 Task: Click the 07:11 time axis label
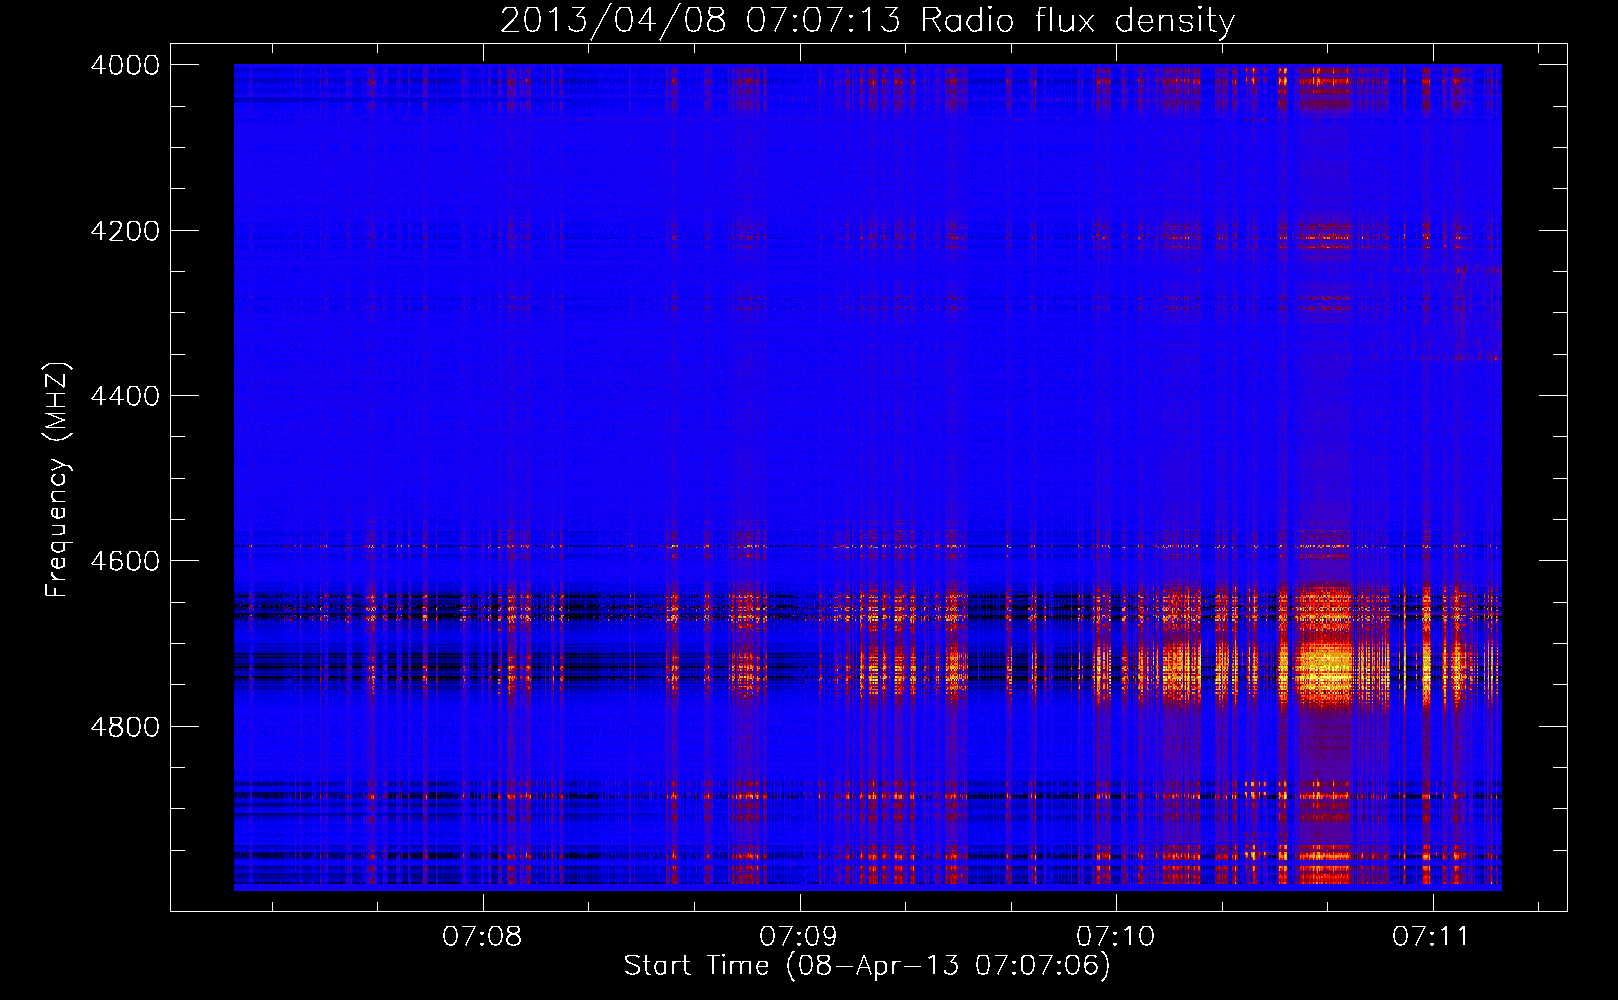coord(1431,936)
